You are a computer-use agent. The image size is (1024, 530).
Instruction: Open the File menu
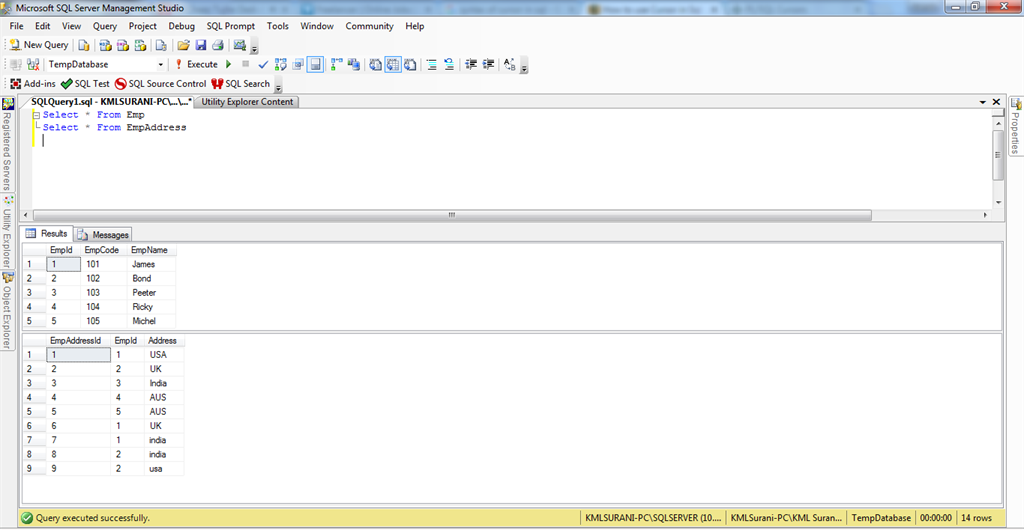[x=16, y=26]
